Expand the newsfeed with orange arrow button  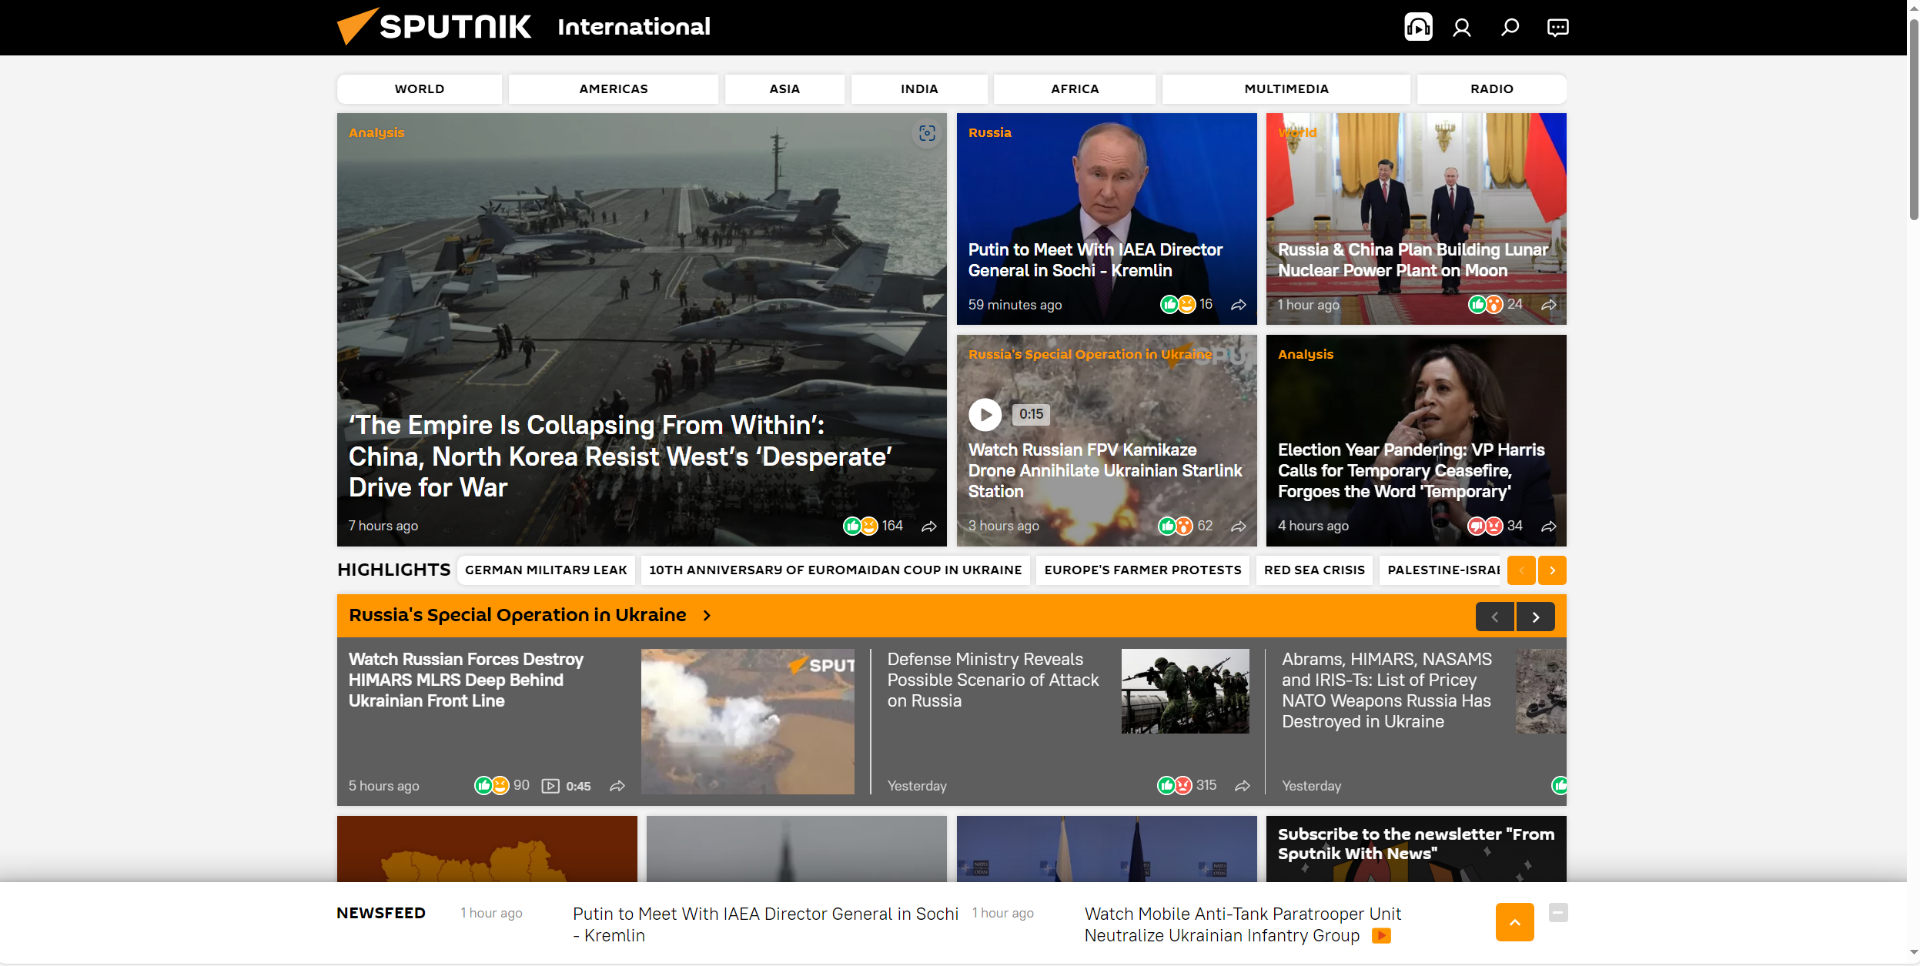point(1514,922)
